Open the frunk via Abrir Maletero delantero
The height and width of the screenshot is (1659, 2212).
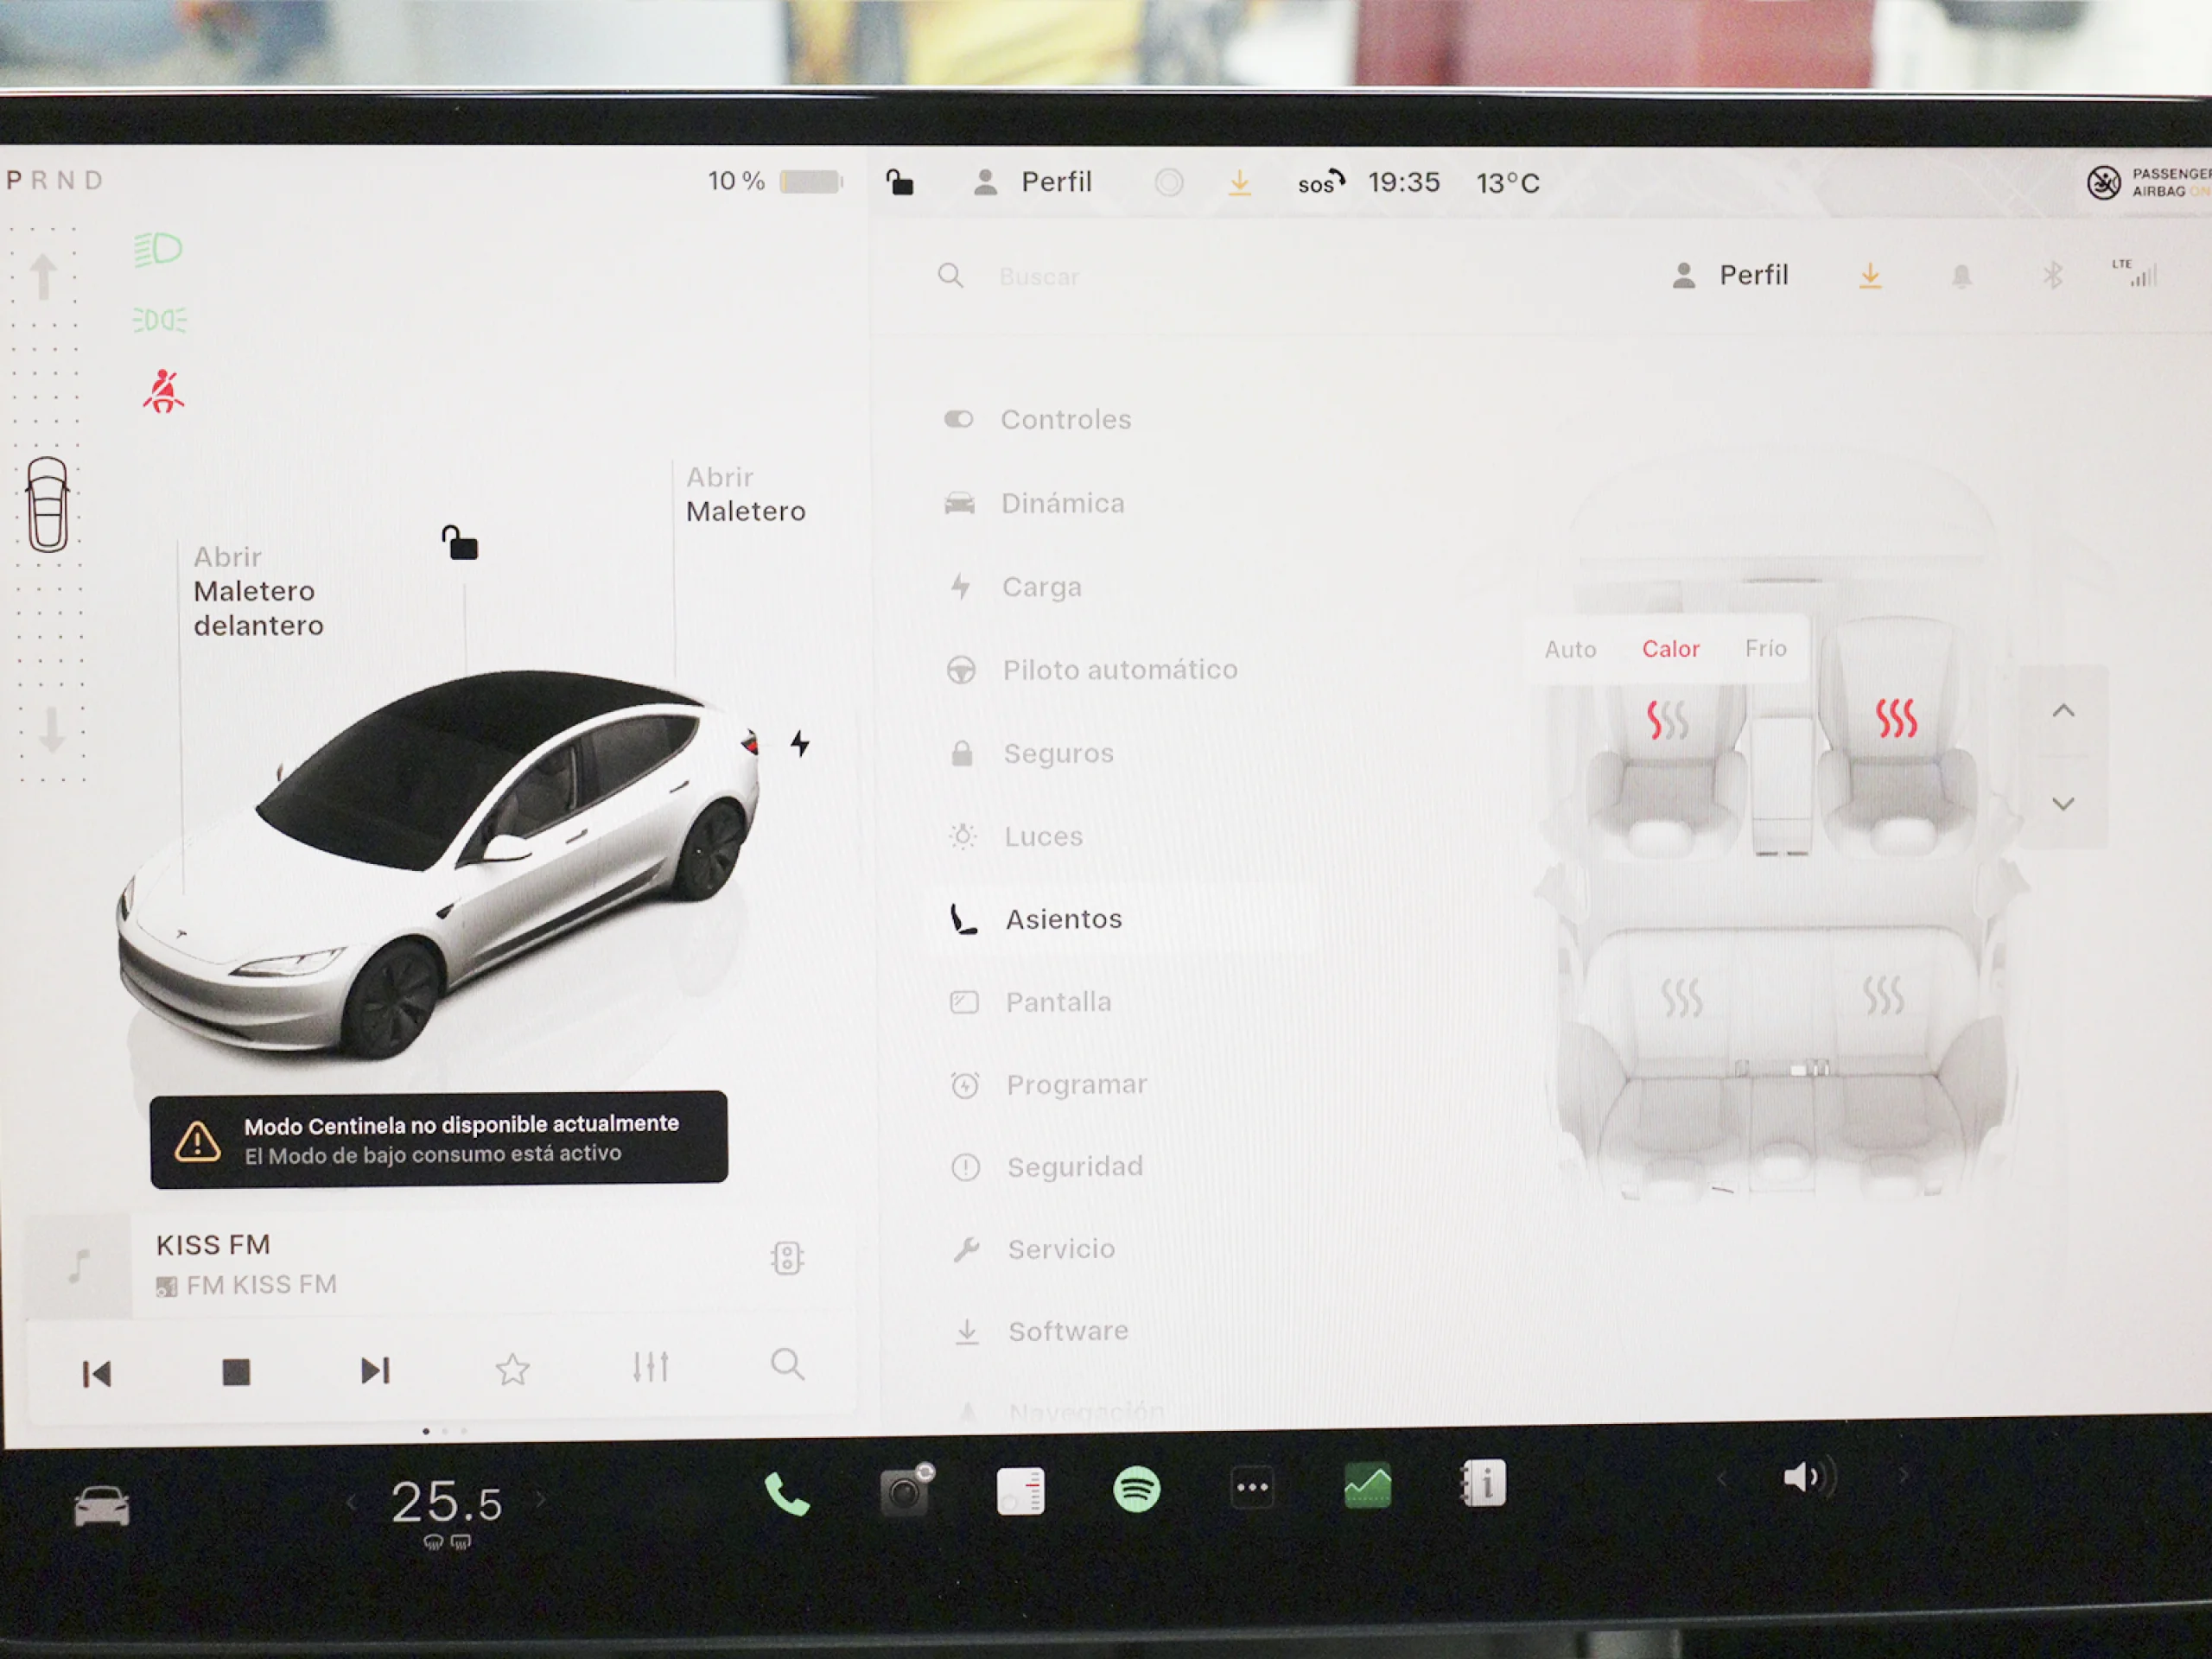(257, 591)
